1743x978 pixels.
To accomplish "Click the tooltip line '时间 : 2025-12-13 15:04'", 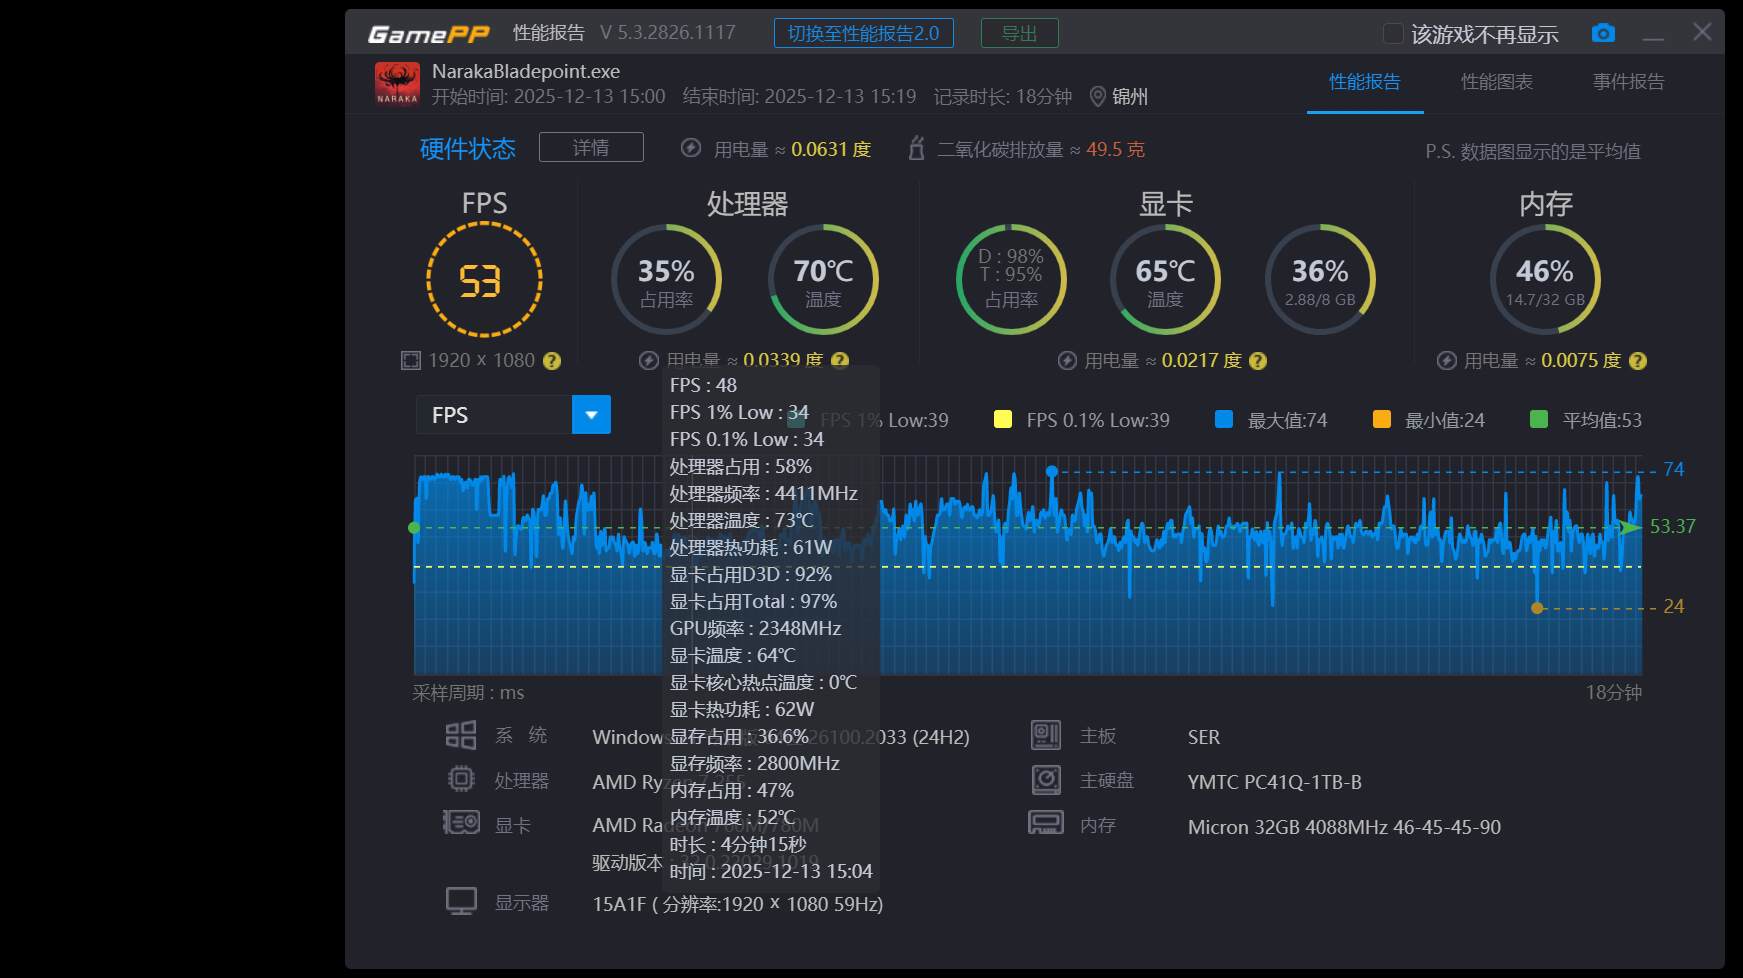I will coord(771,871).
